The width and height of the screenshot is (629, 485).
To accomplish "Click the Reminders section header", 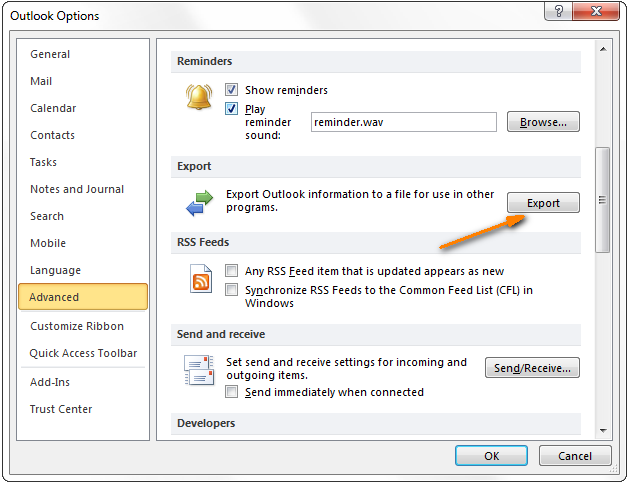I will pos(376,61).
